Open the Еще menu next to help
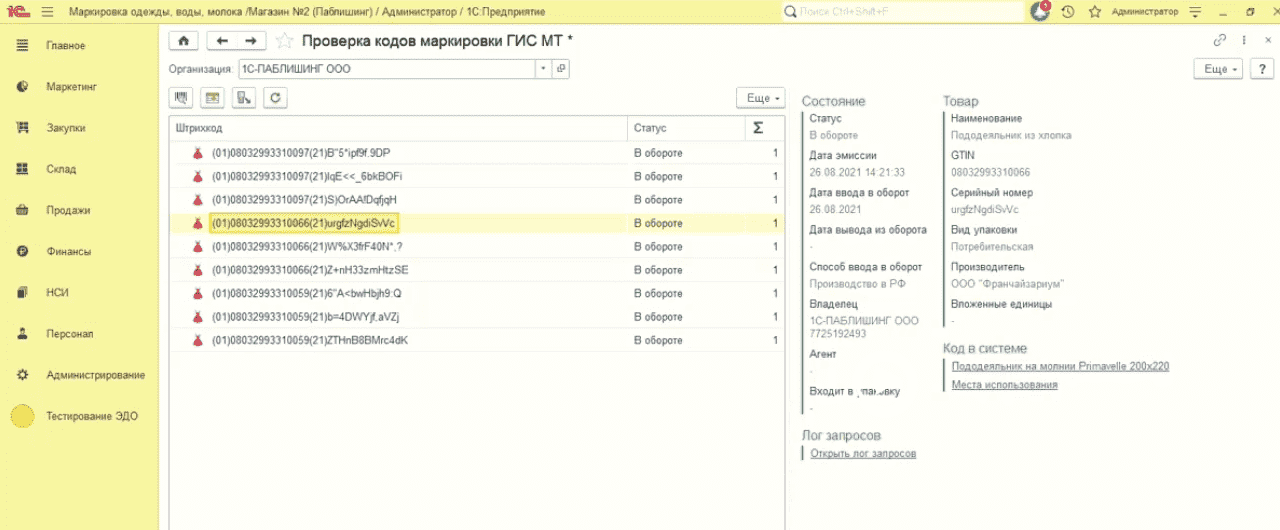1280x530 pixels. coord(1217,69)
